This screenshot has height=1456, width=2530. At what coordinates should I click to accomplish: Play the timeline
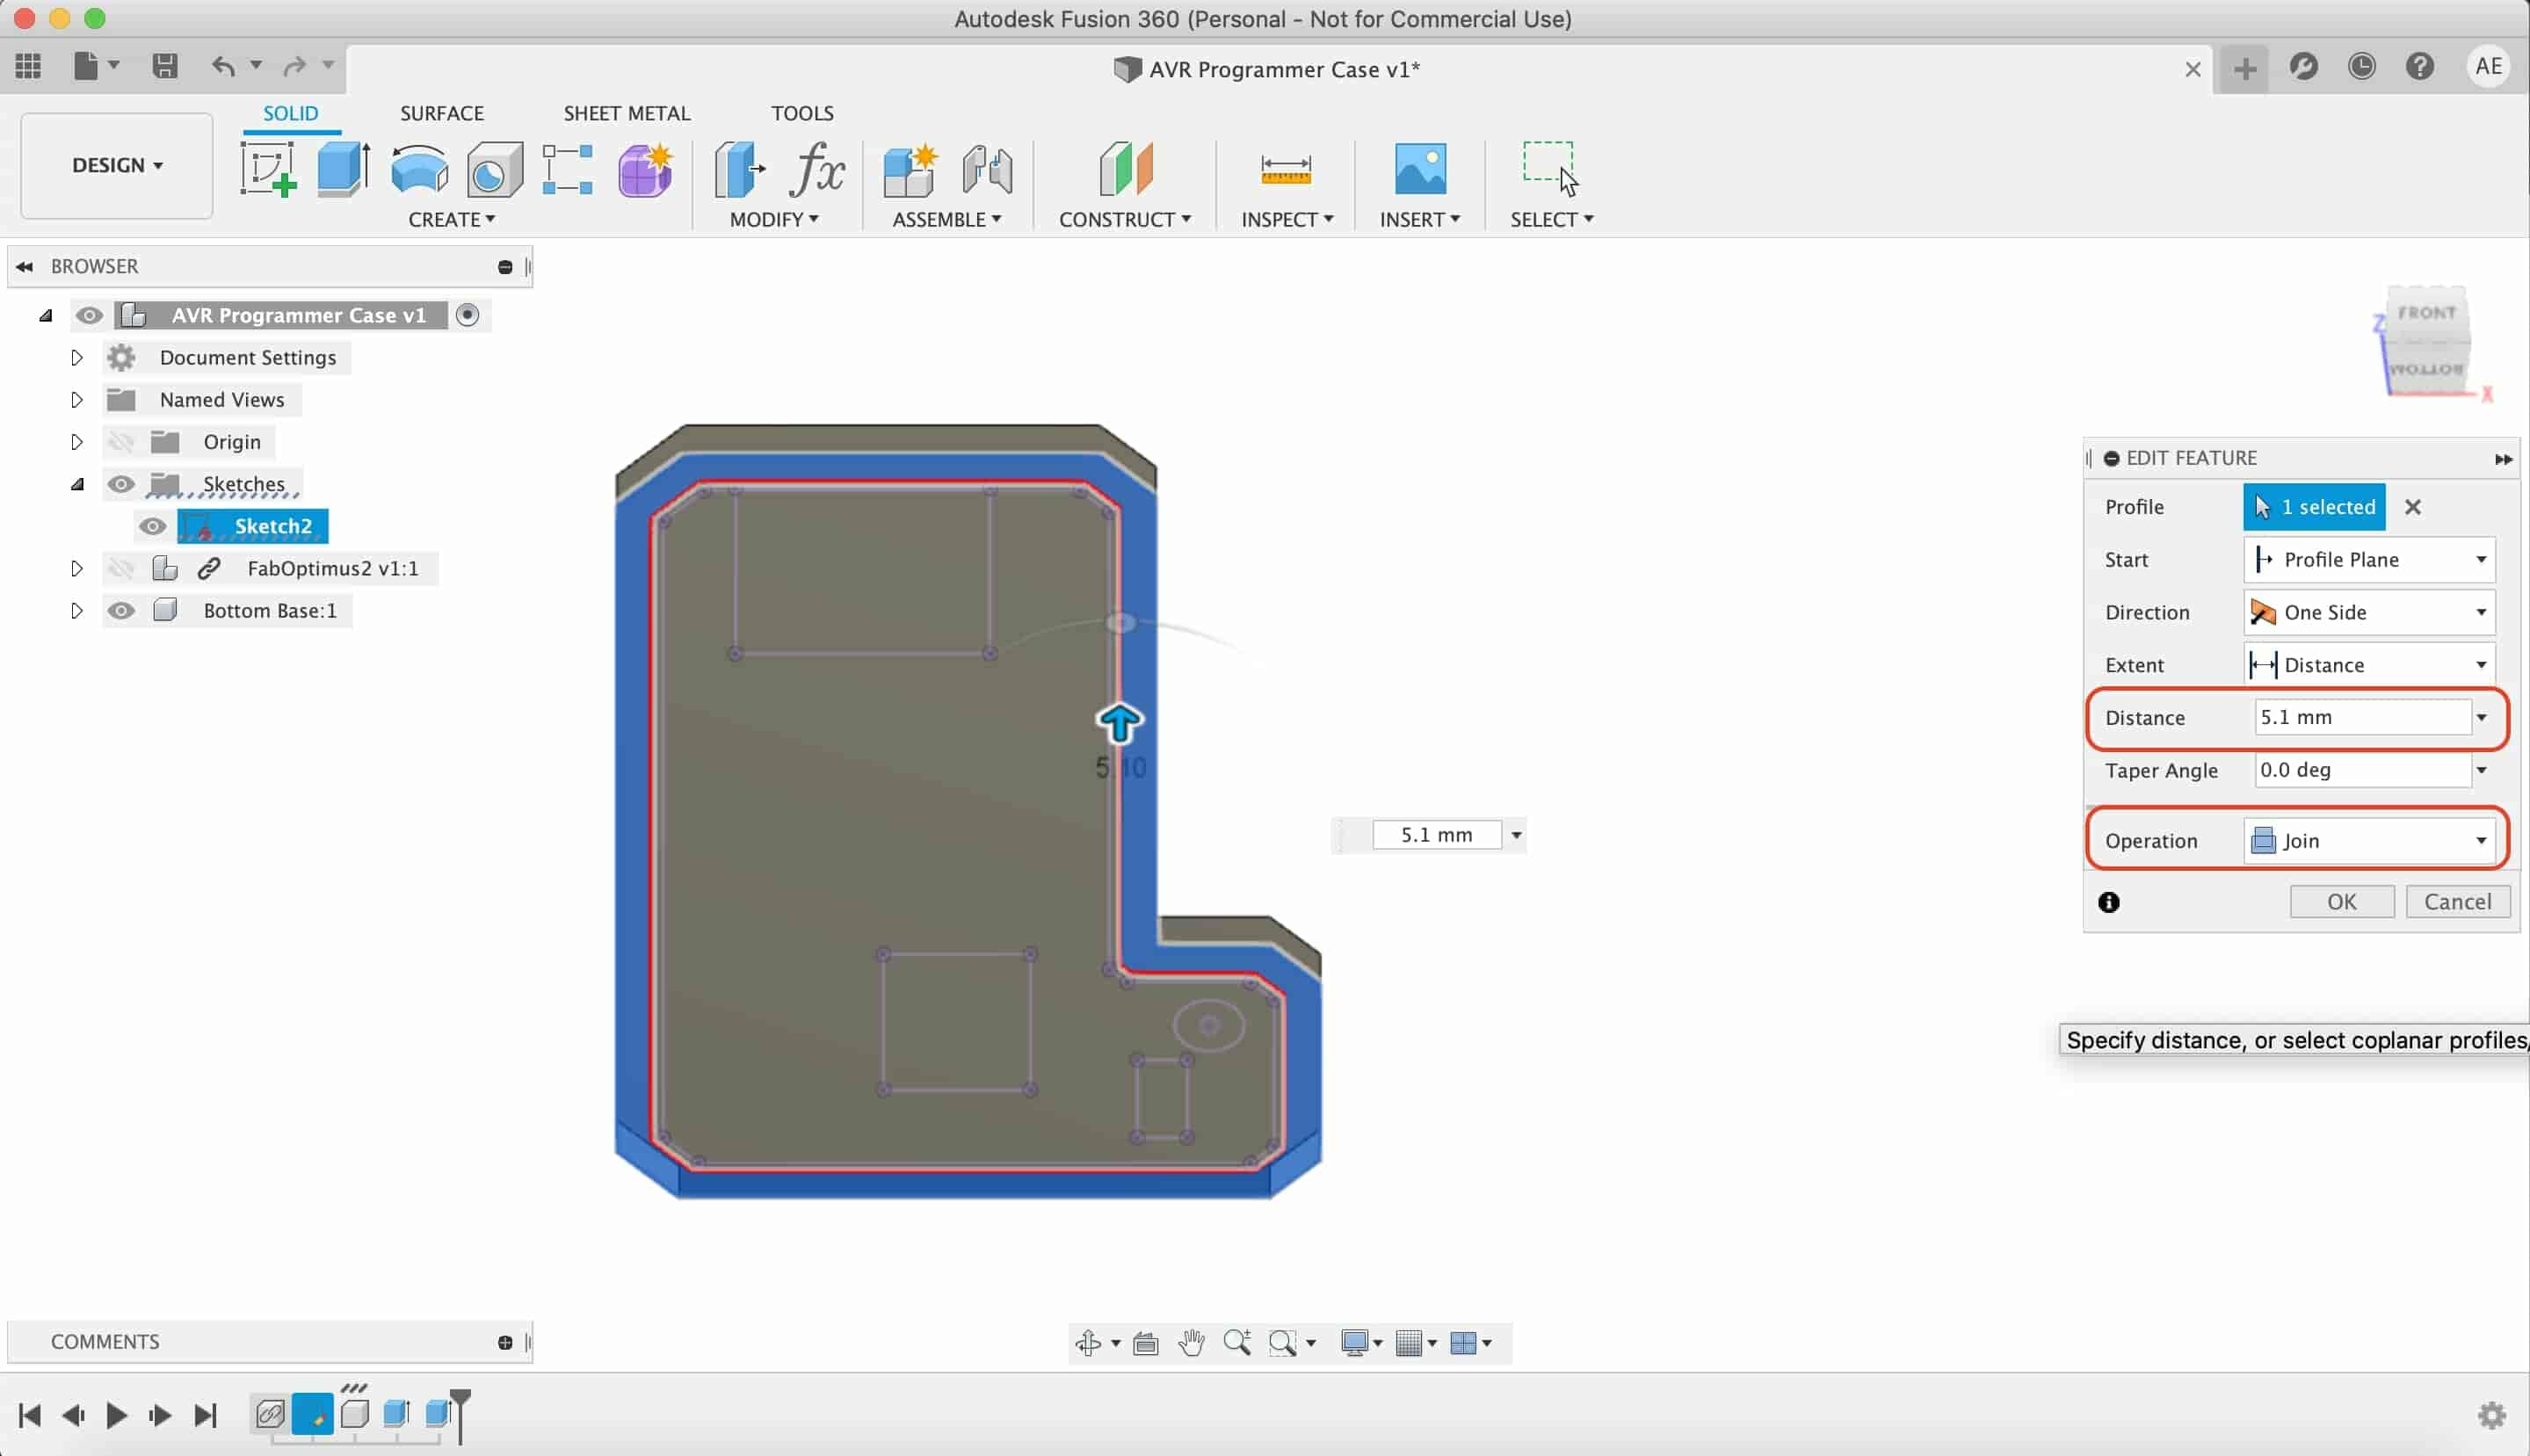[x=116, y=1415]
